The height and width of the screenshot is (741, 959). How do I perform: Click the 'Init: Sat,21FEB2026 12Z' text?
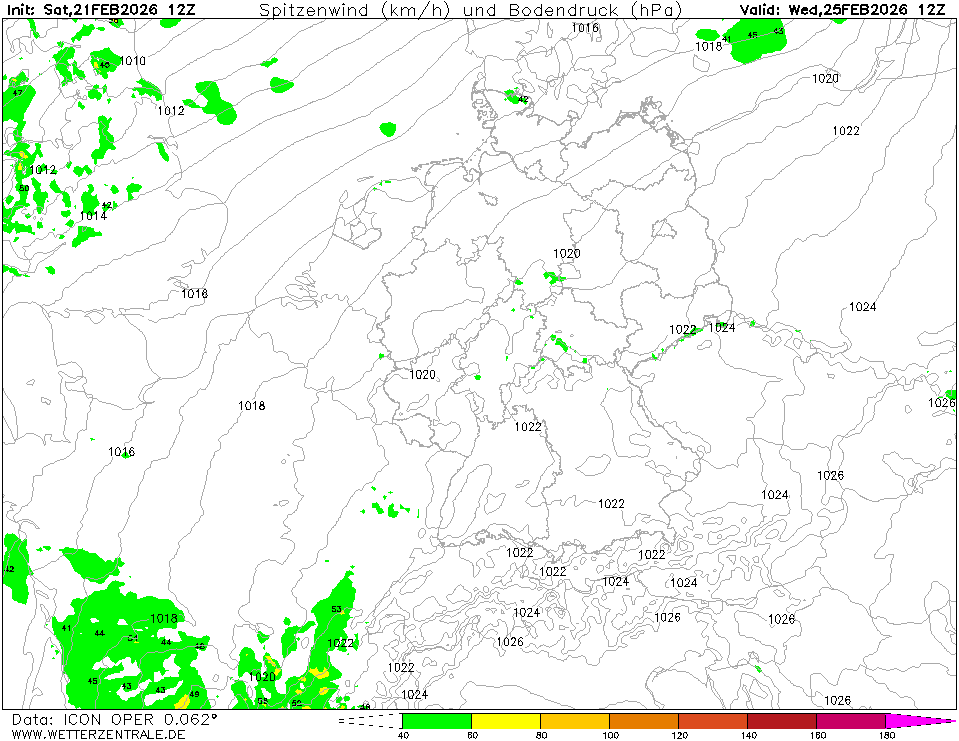[x=102, y=9]
